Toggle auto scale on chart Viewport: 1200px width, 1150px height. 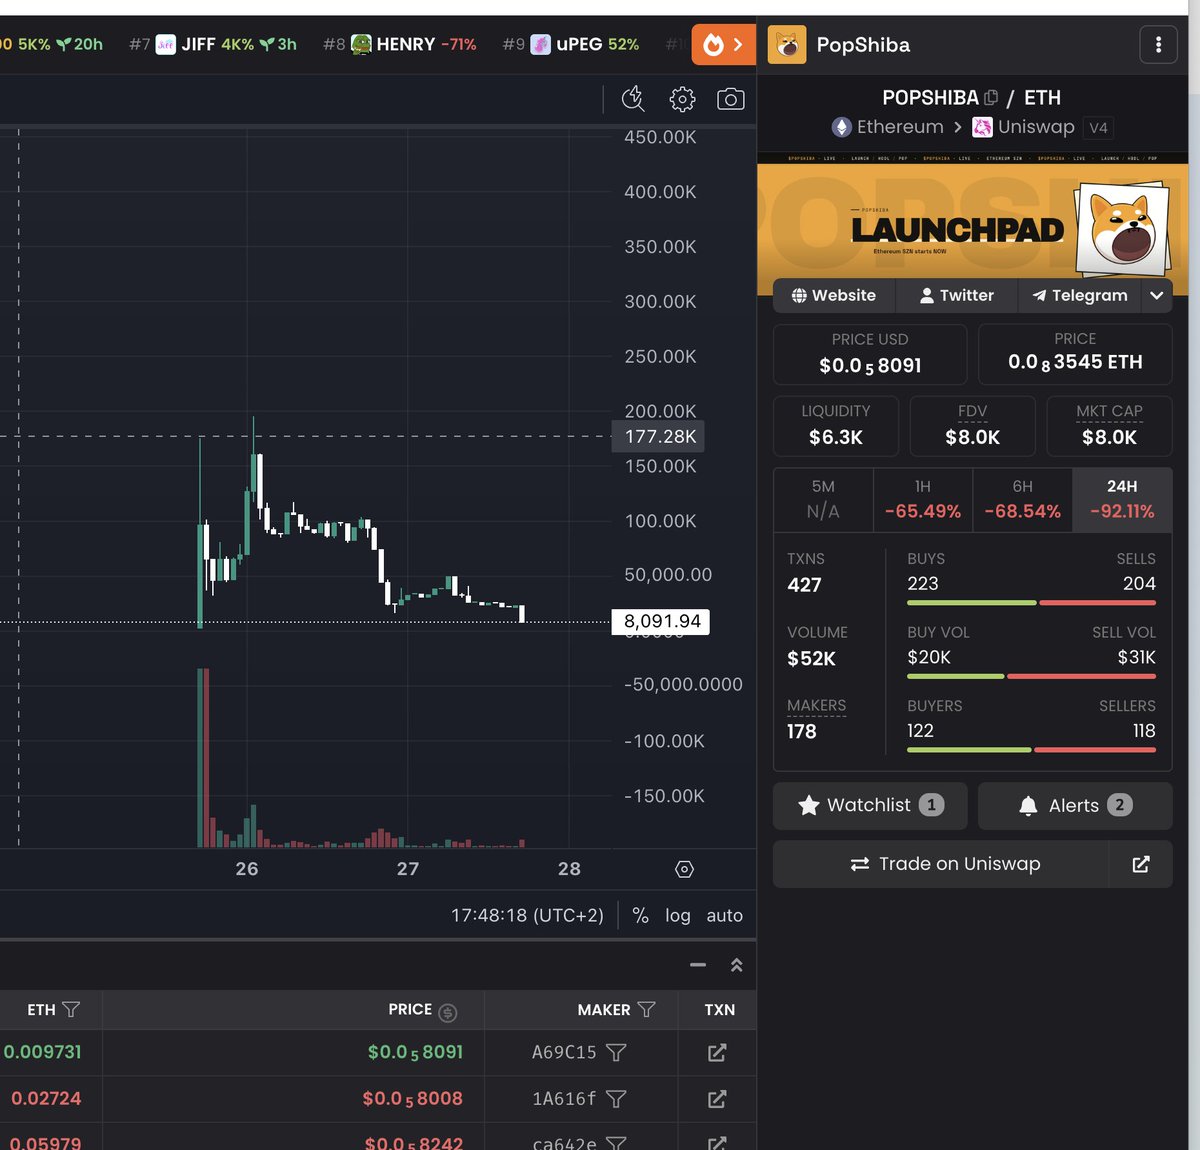[724, 915]
